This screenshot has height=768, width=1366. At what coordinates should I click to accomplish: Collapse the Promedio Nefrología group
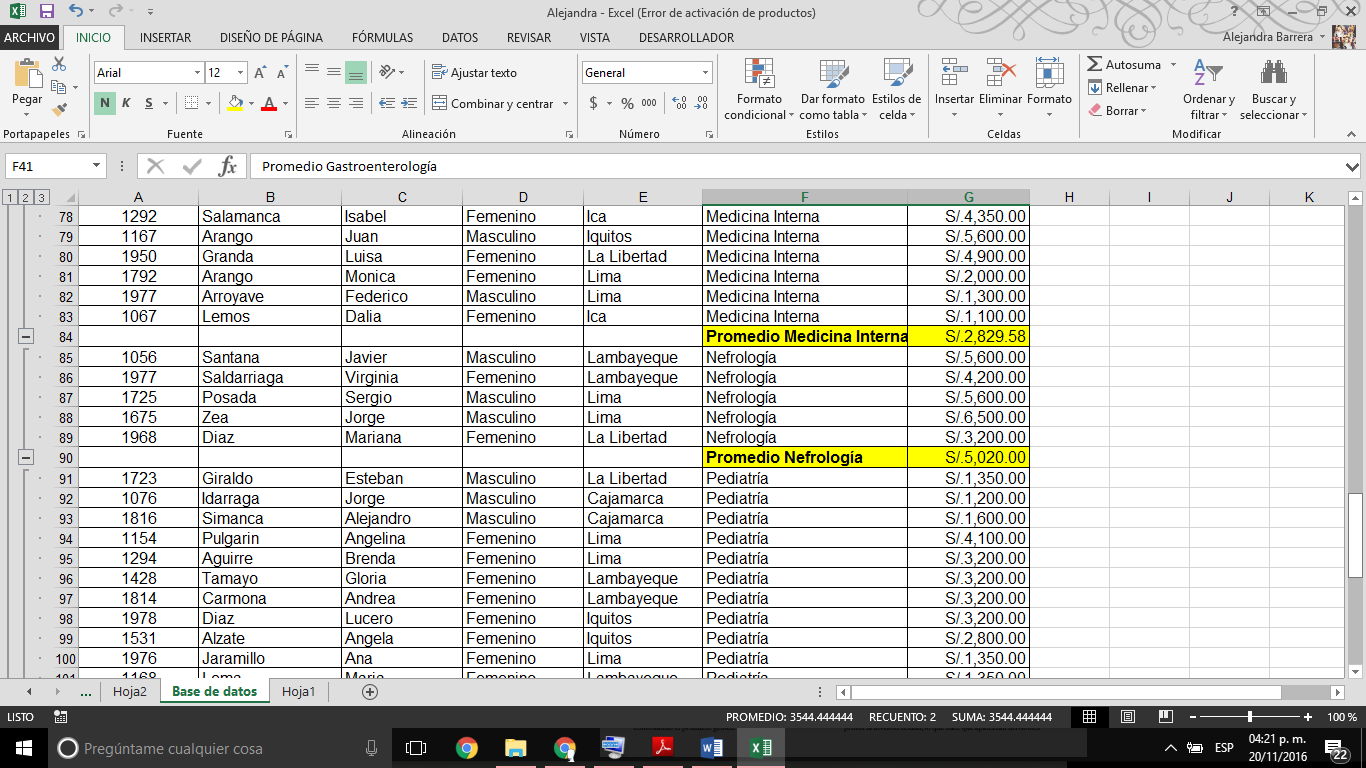coord(24,457)
